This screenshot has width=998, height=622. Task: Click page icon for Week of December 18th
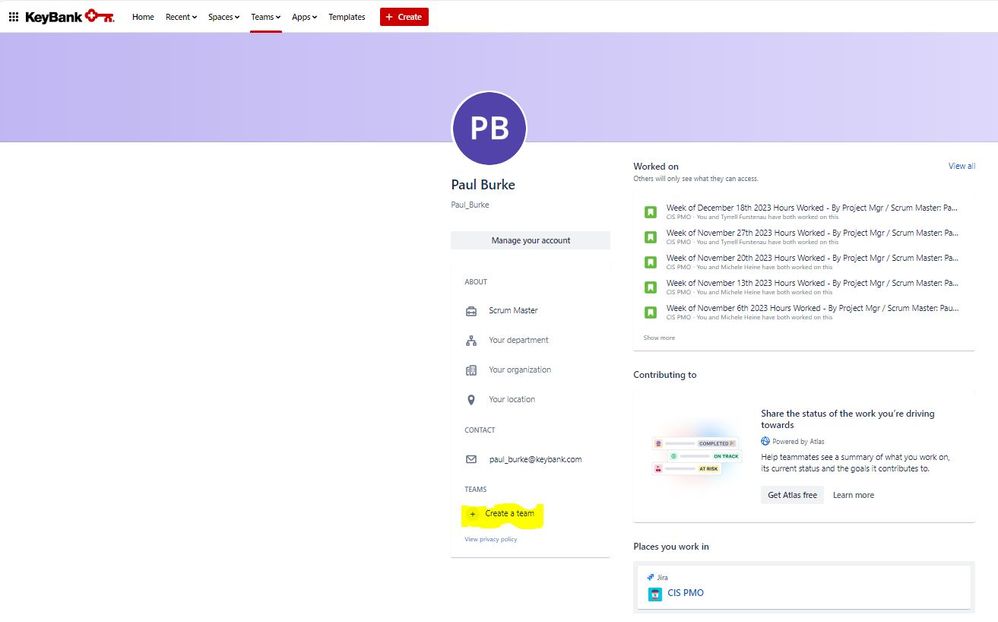click(650, 212)
